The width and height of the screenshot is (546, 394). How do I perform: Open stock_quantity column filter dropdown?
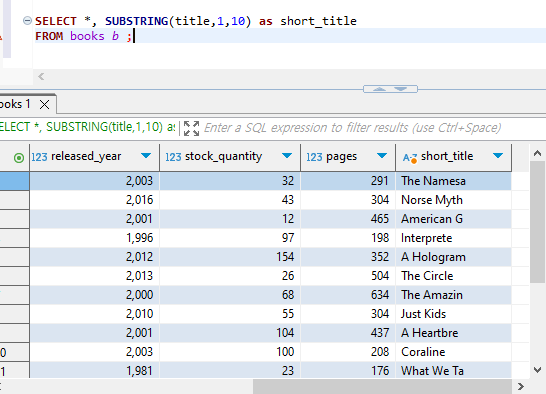287,156
